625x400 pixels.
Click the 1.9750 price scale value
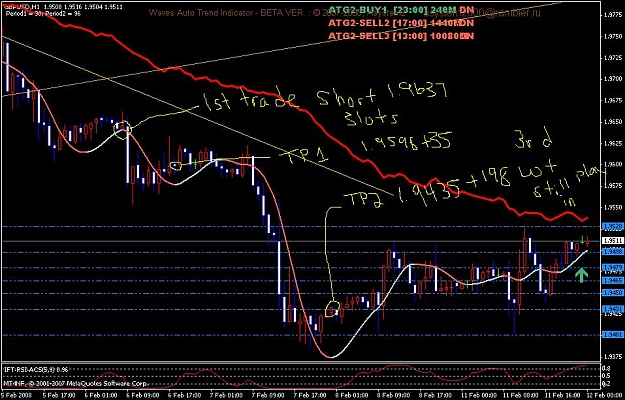[613, 36]
